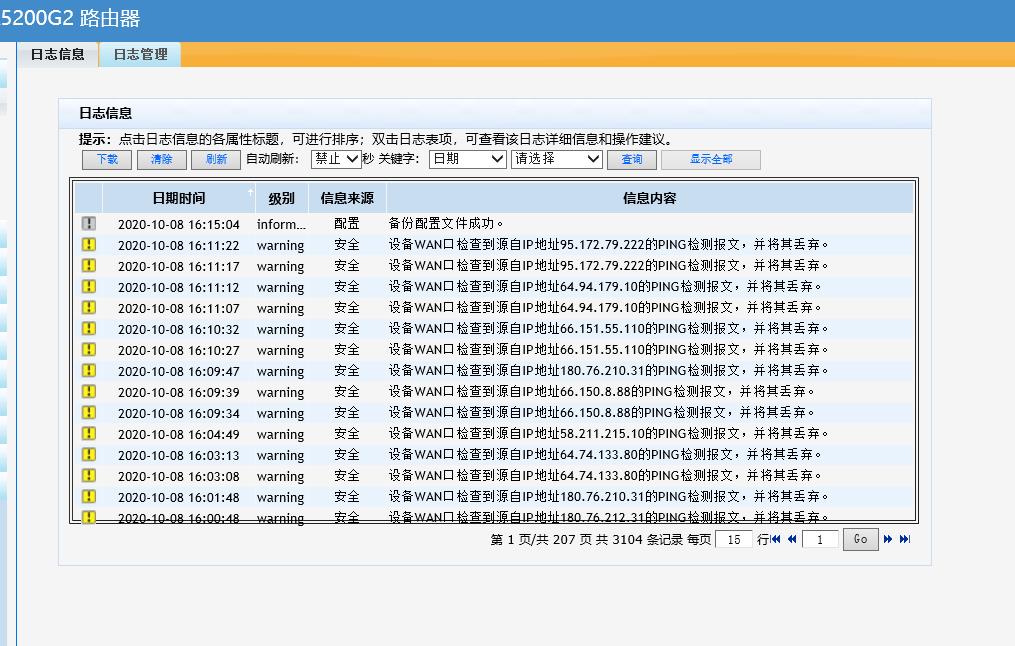
Task: Select timestamp 2020-10-08 16:03:08
Action: click(x=179, y=476)
